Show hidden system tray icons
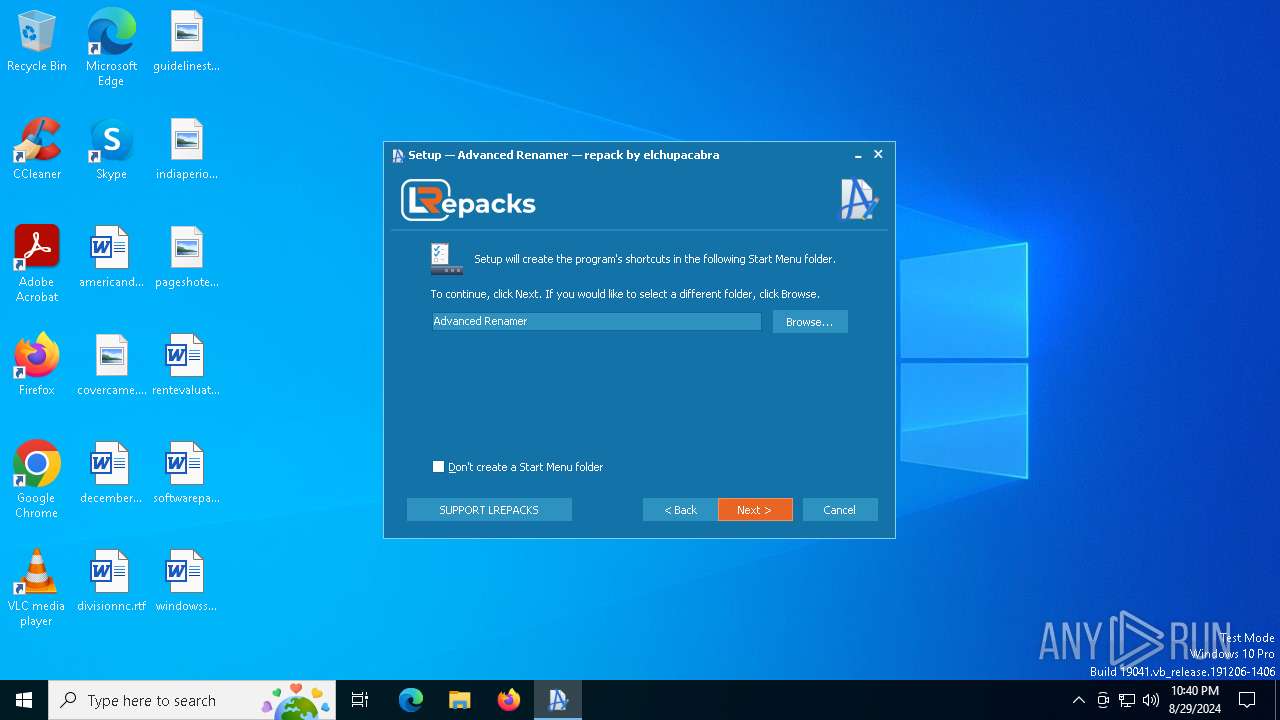1280x720 pixels. (x=1079, y=700)
